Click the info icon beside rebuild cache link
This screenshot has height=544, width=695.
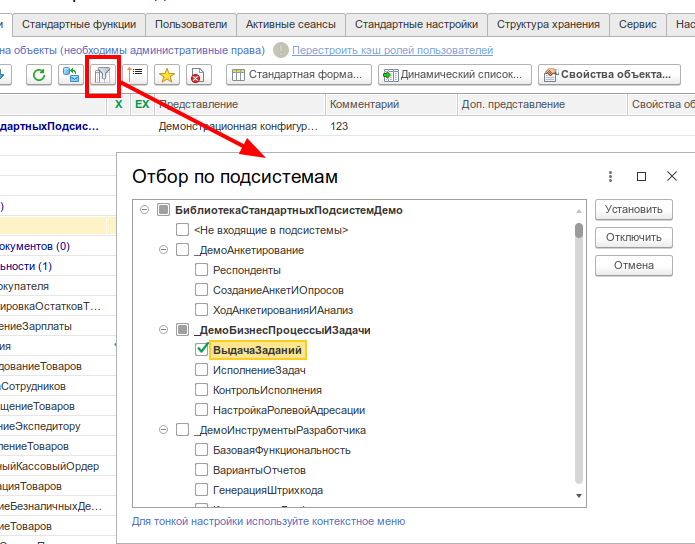point(280,50)
